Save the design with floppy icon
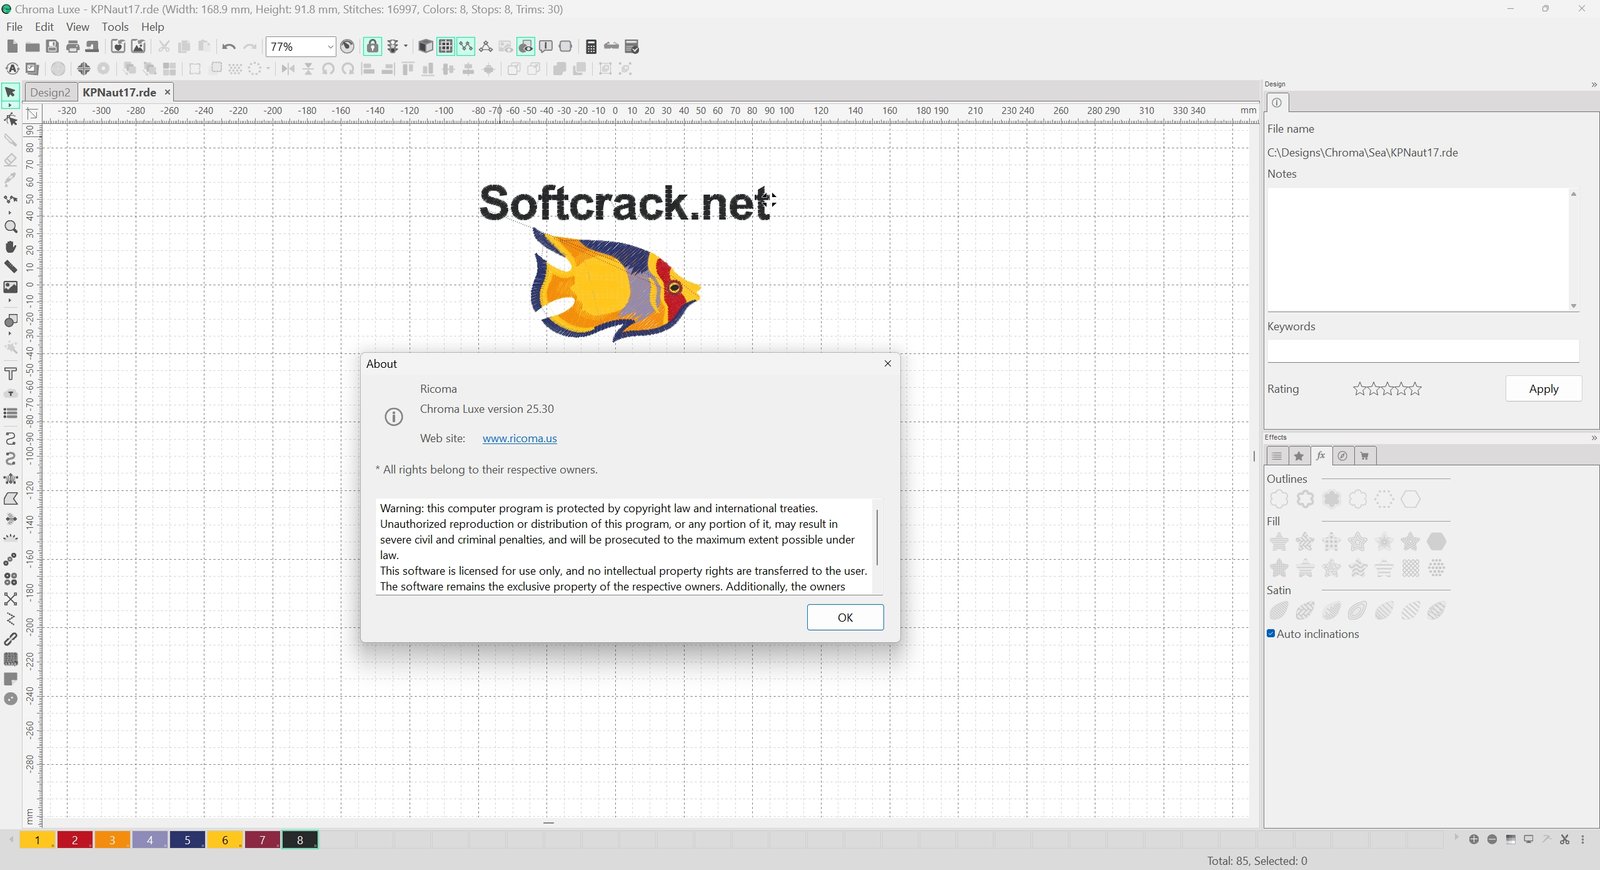Screen dimensions: 1600x870 tap(52, 46)
